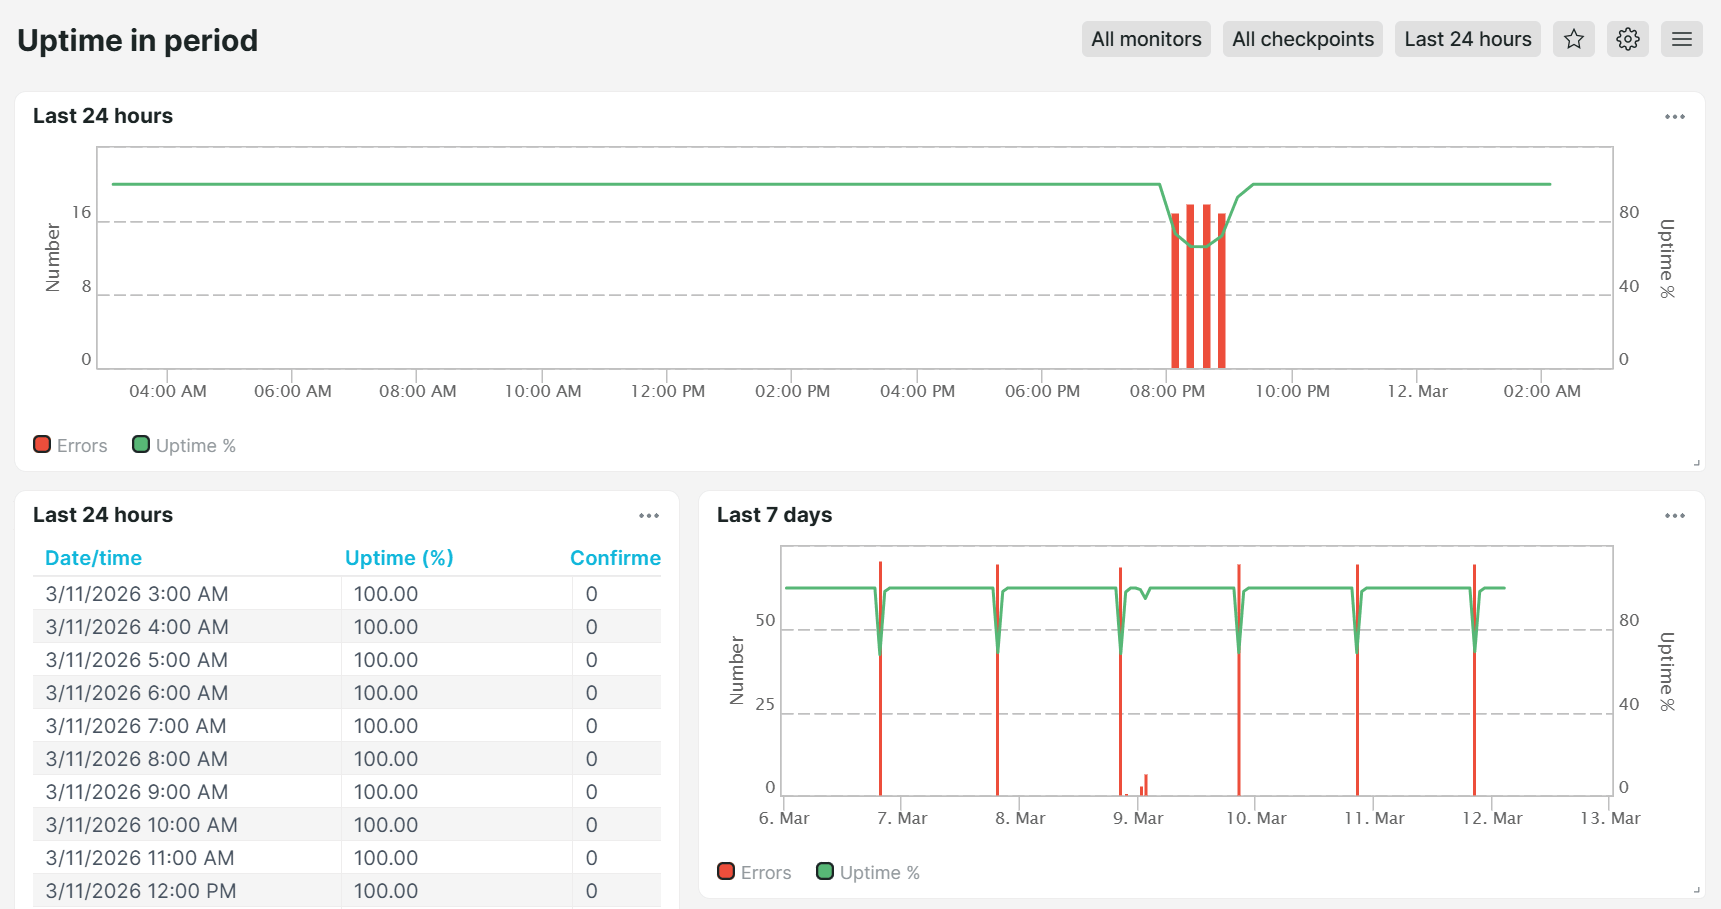This screenshot has width=1721, height=909.
Task: Open the All monitors selector
Action: point(1146,39)
